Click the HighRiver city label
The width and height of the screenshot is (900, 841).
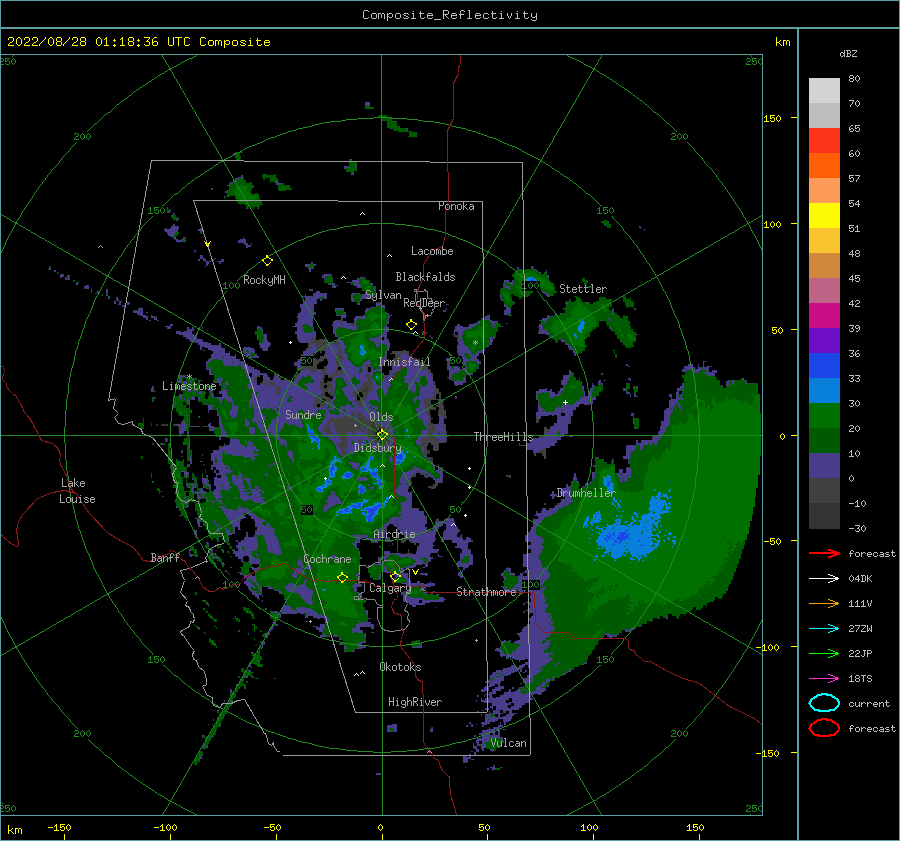tap(415, 702)
